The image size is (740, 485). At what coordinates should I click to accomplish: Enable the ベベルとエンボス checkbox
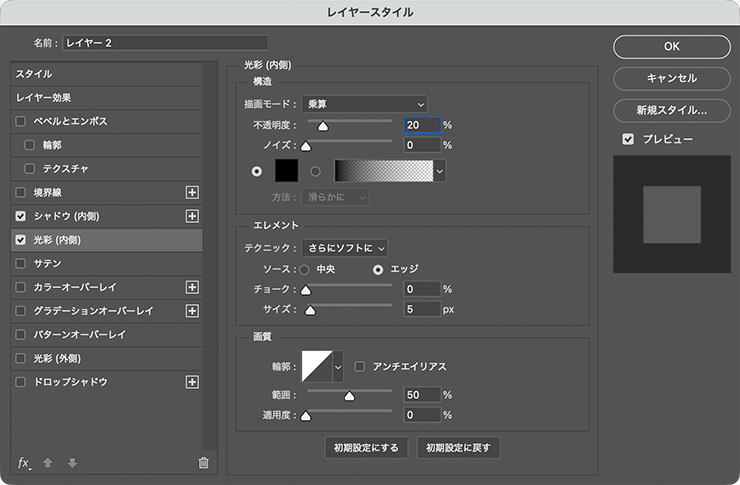[21, 121]
